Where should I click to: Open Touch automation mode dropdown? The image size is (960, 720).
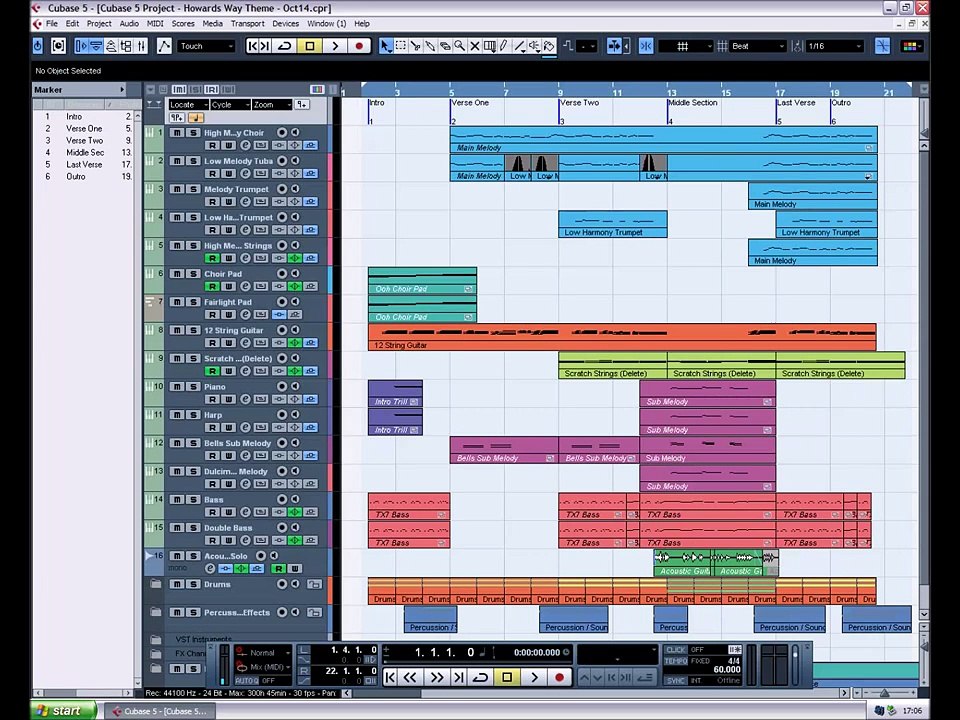[206, 46]
